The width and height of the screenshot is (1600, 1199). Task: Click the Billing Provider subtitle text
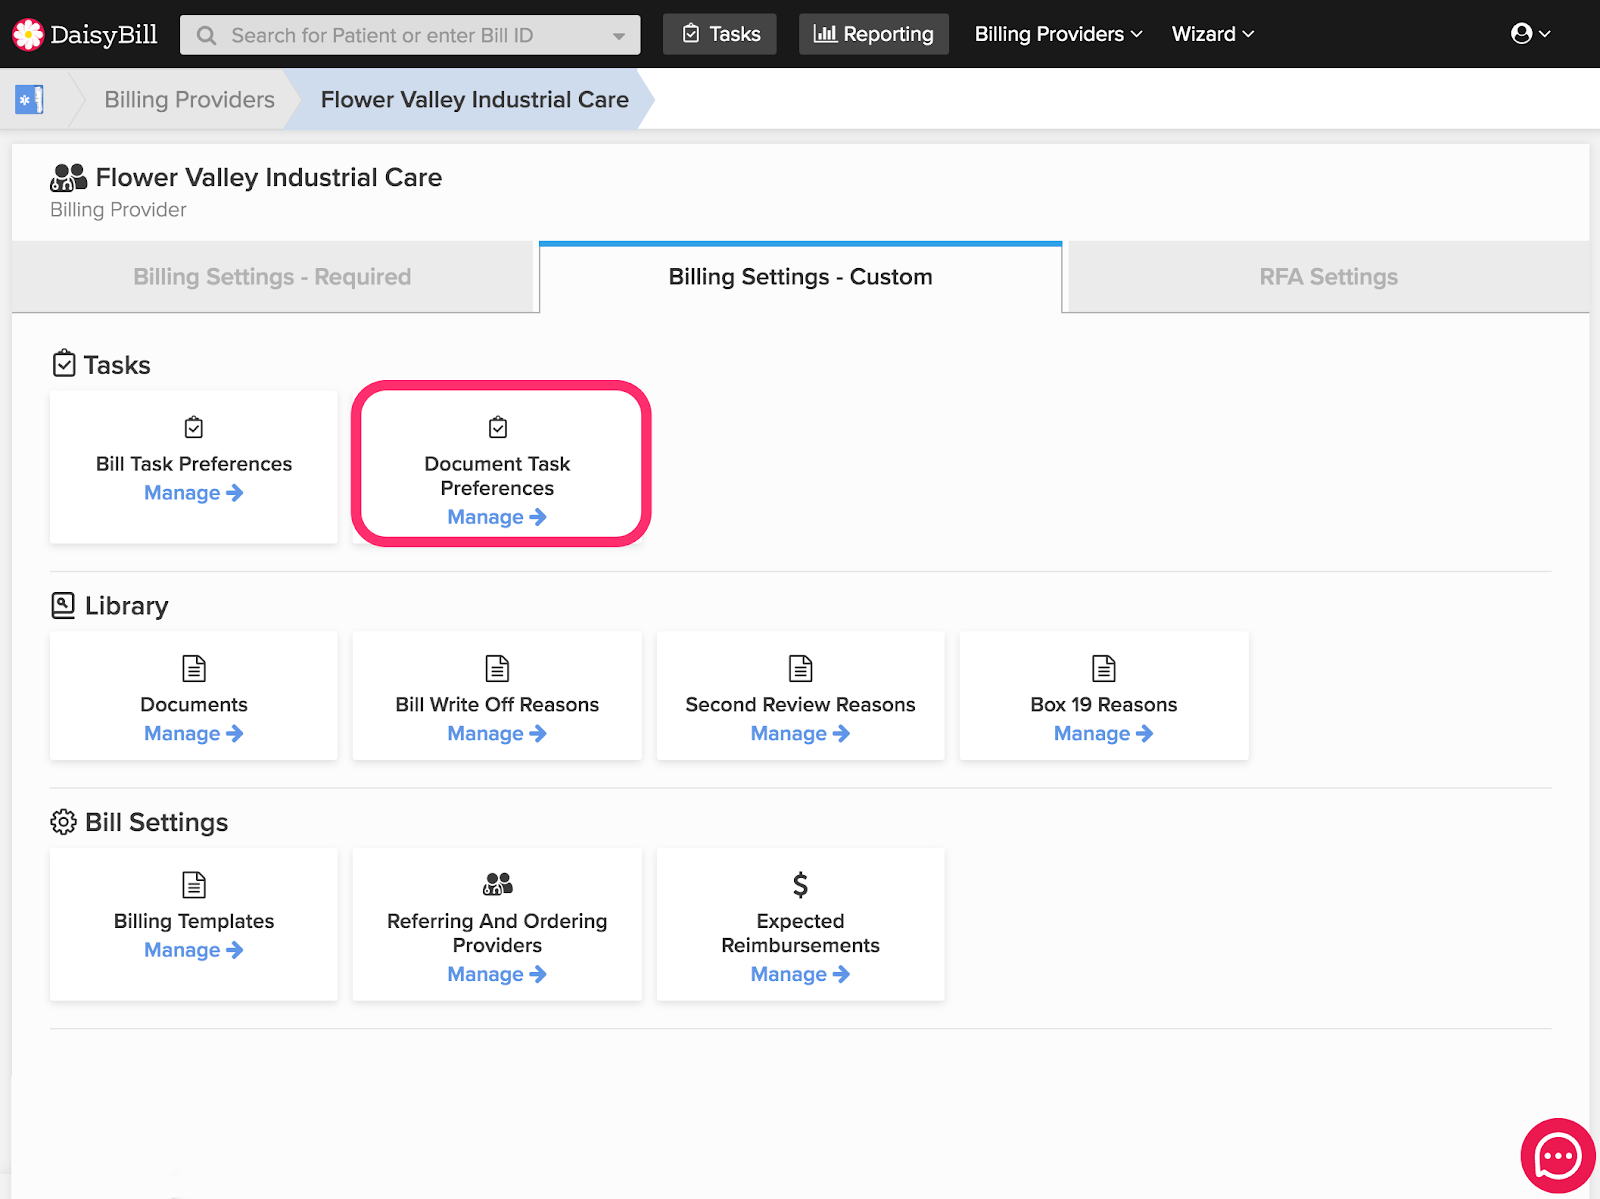pos(118,210)
